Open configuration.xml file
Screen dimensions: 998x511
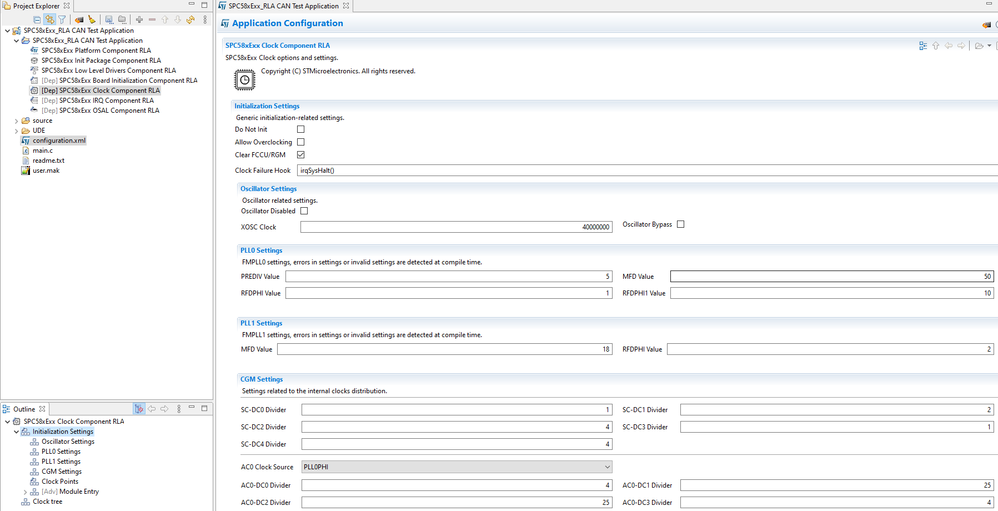pos(59,141)
